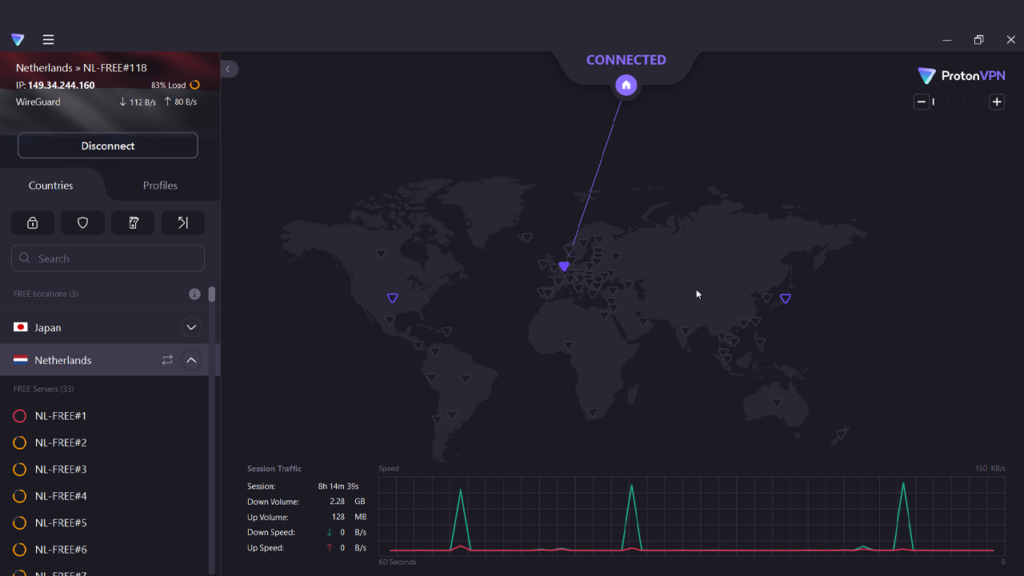The height and width of the screenshot is (576, 1024).
Task: Click the Netherlands connected marker on map
Action: click(x=564, y=266)
